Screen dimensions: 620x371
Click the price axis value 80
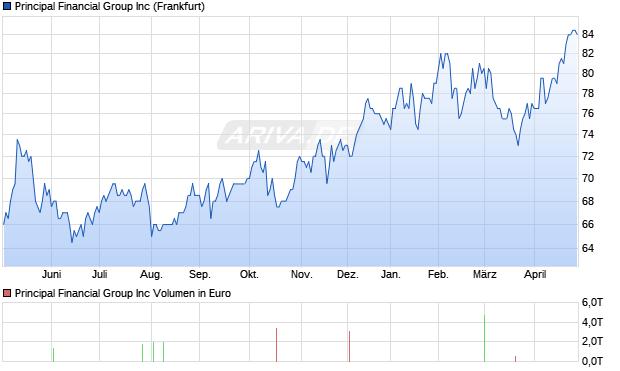click(588, 73)
